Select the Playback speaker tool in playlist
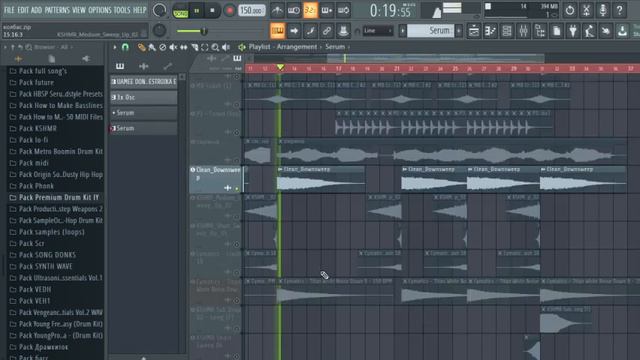The image size is (640, 360). [226, 47]
